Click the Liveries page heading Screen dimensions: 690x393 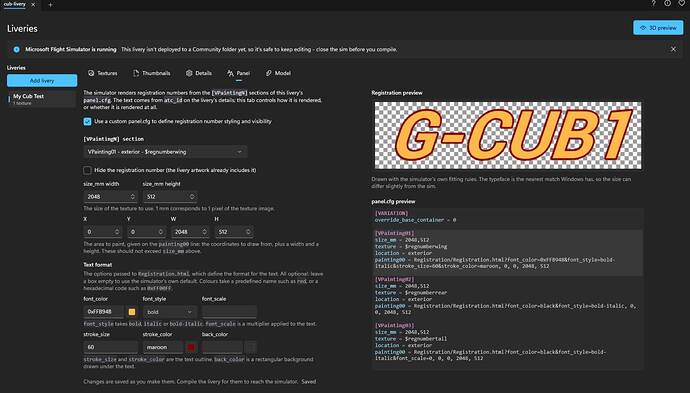(x=22, y=29)
